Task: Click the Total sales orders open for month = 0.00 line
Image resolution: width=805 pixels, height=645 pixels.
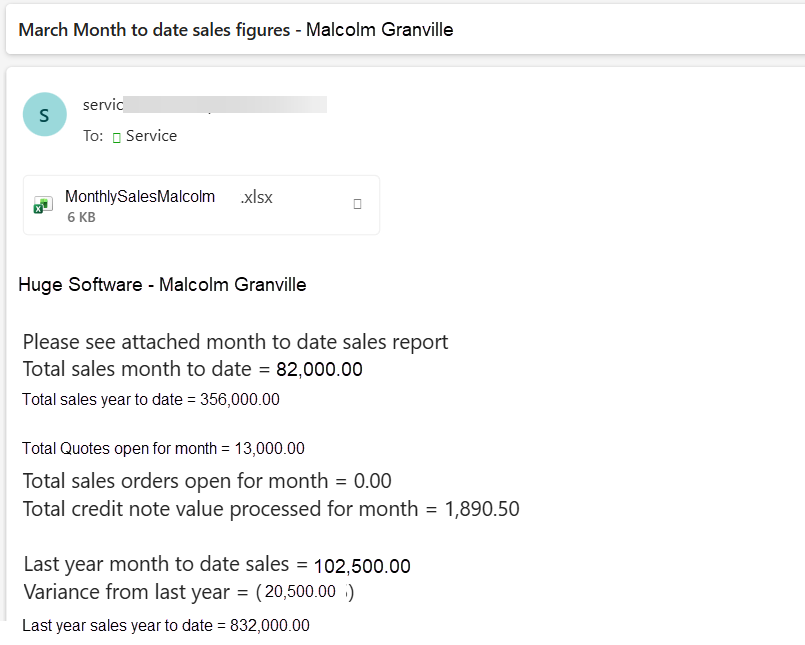Action: (207, 481)
